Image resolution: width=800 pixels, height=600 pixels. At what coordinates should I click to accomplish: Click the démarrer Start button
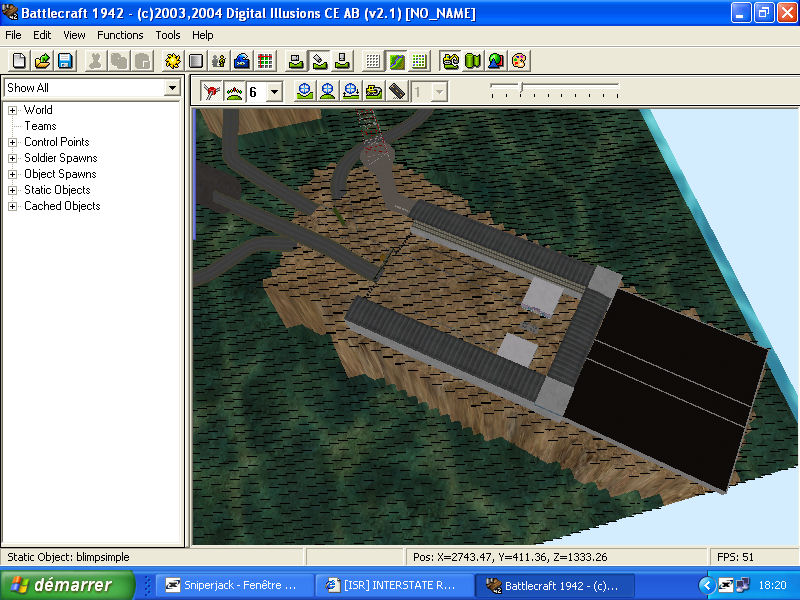(x=67, y=585)
